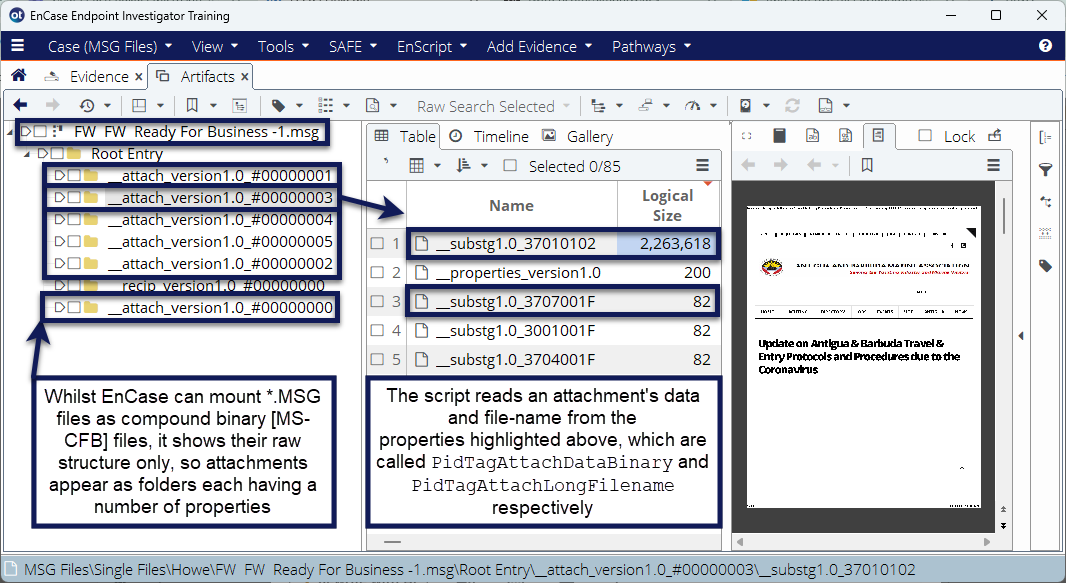Viewport: 1066px width, 583px height.
Task: Click the selection list icon in toolbar
Action: [x=326, y=105]
